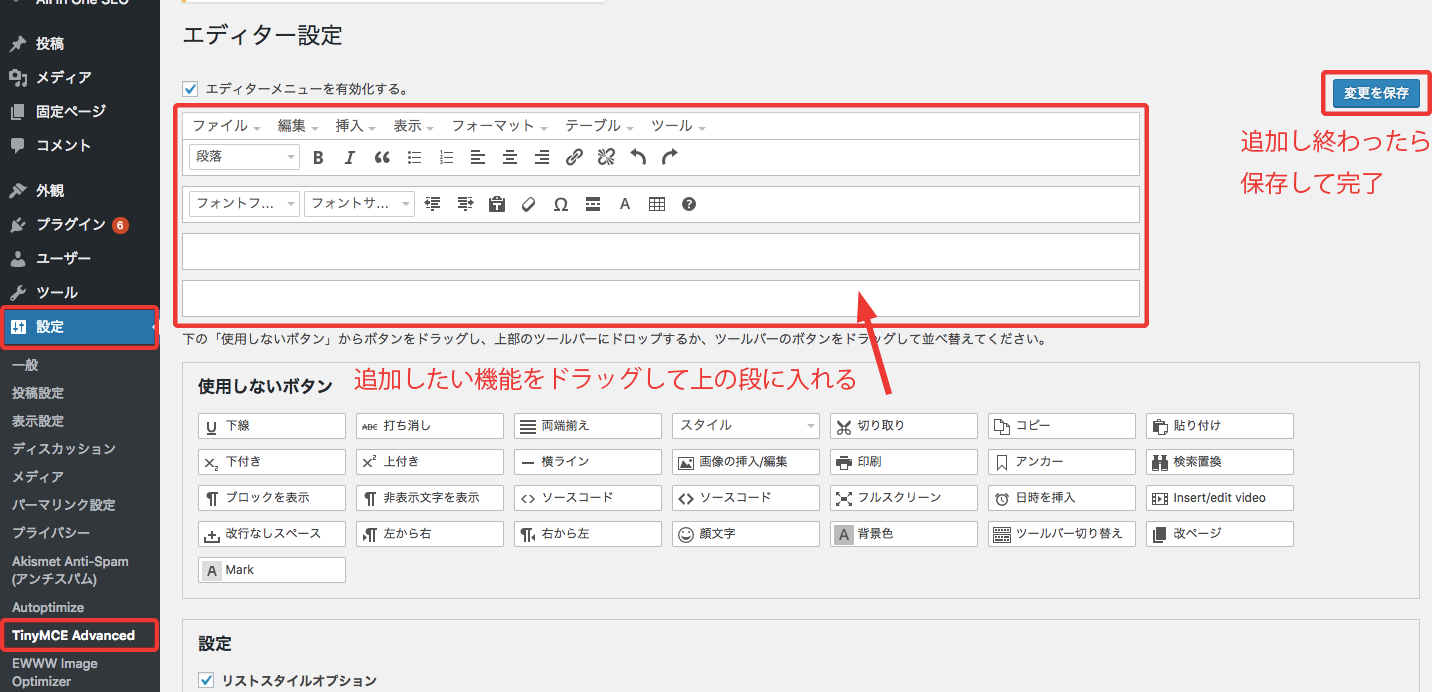Click the Italic formatting icon
The width and height of the screenshot is (1432, 692).
click(x=350, y=157)
